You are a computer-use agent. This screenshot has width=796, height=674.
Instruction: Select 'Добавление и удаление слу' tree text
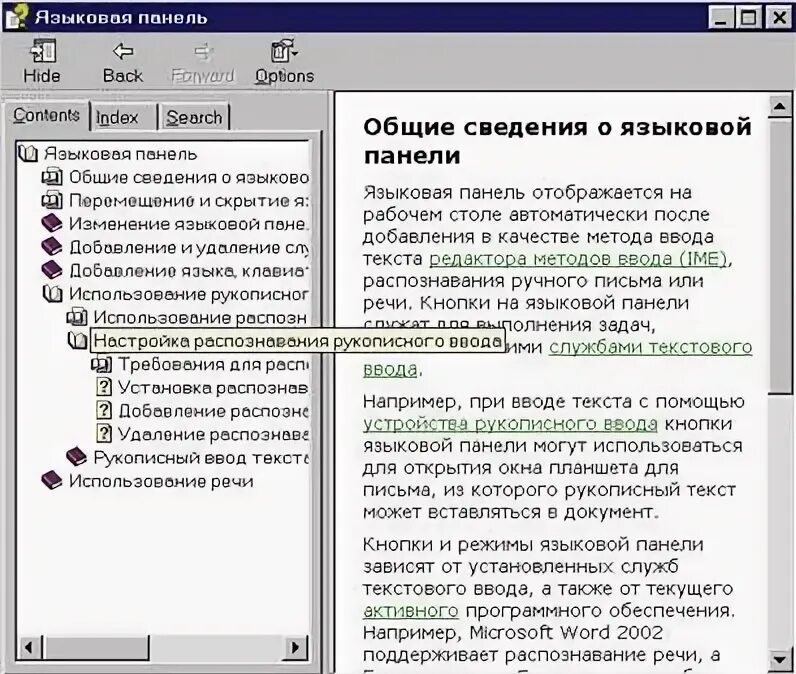[x=189, y=247]
